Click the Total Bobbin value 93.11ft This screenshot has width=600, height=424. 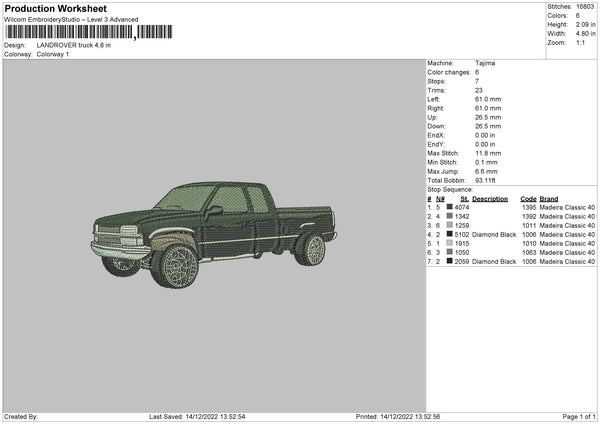tap(486, 180)
